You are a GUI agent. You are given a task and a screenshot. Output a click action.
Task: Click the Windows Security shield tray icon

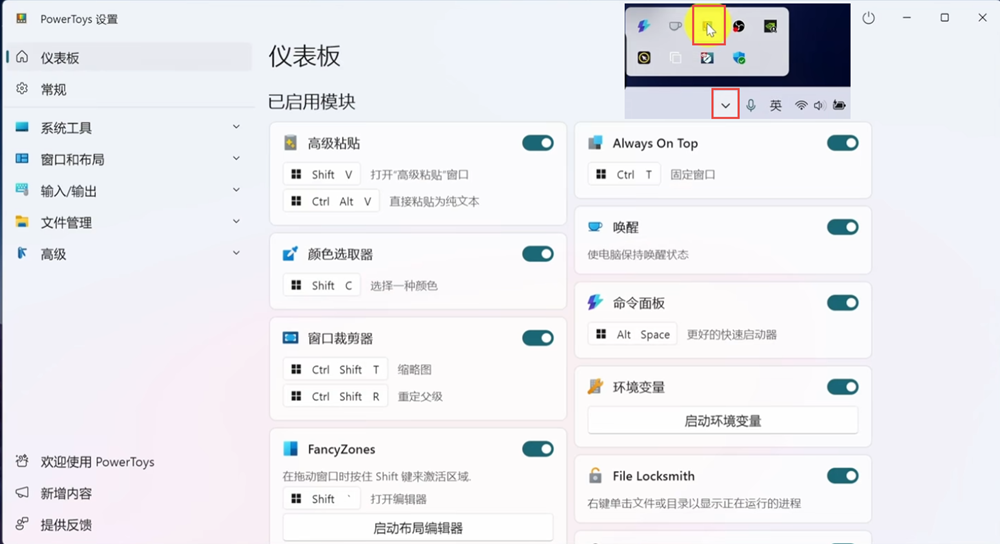739,58
